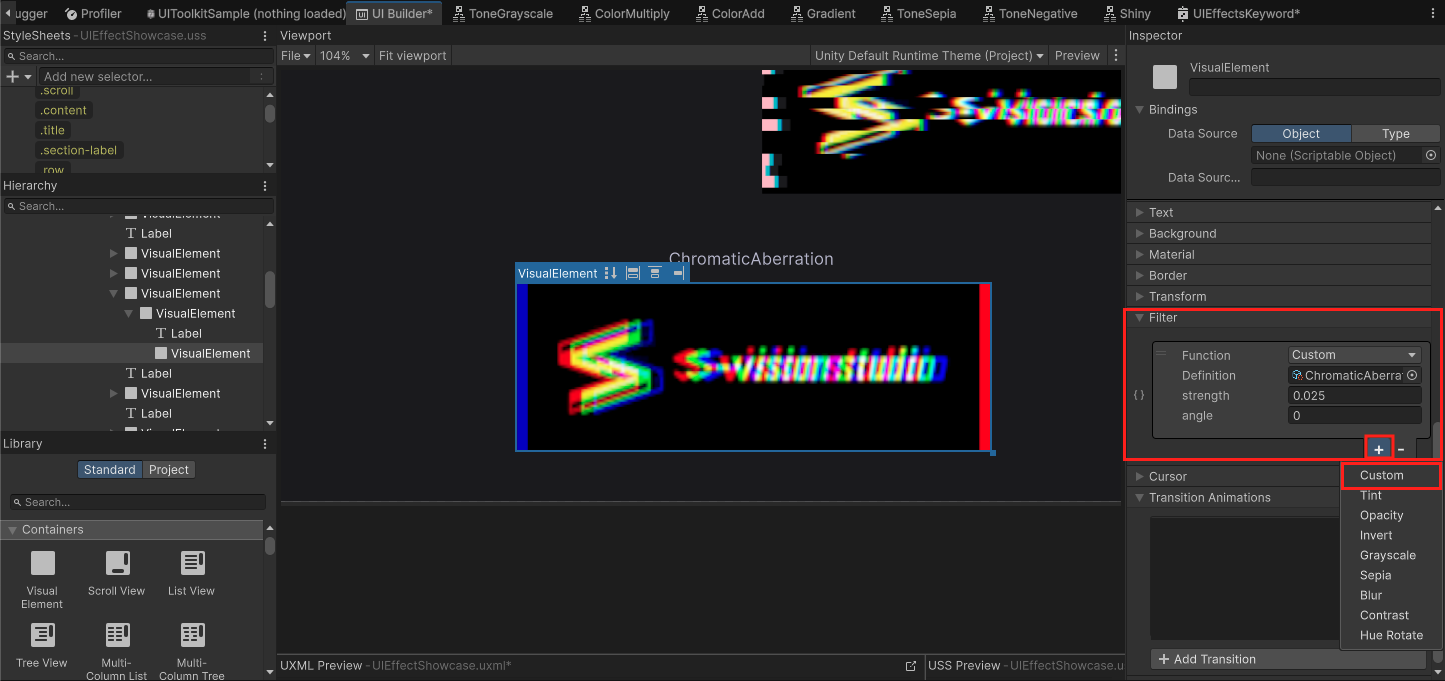Add Multi-Column Tree from the Library
1445x681 pixels.
pos(191,652)
